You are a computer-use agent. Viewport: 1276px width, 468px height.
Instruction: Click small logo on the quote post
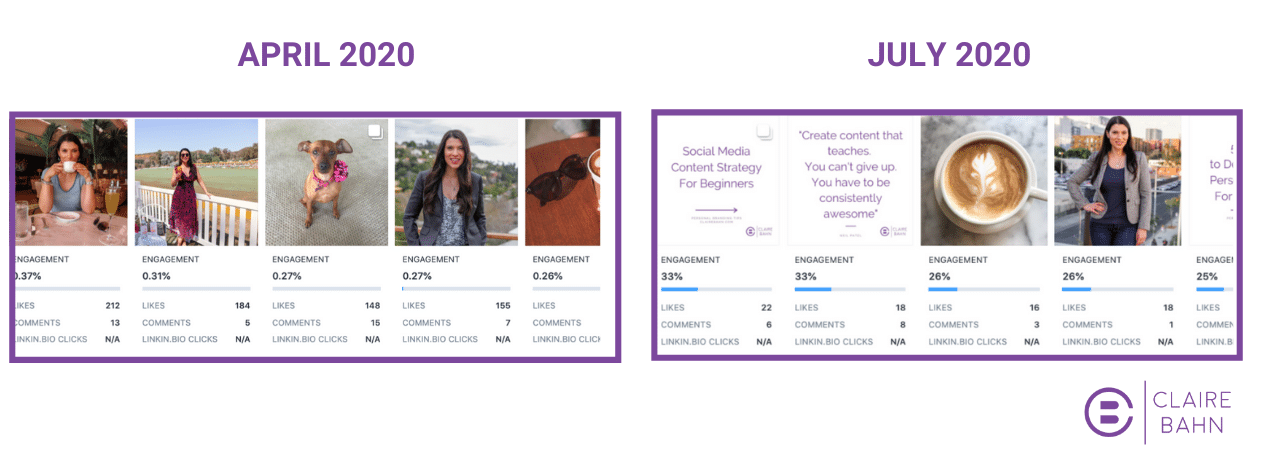coord(885,231)
